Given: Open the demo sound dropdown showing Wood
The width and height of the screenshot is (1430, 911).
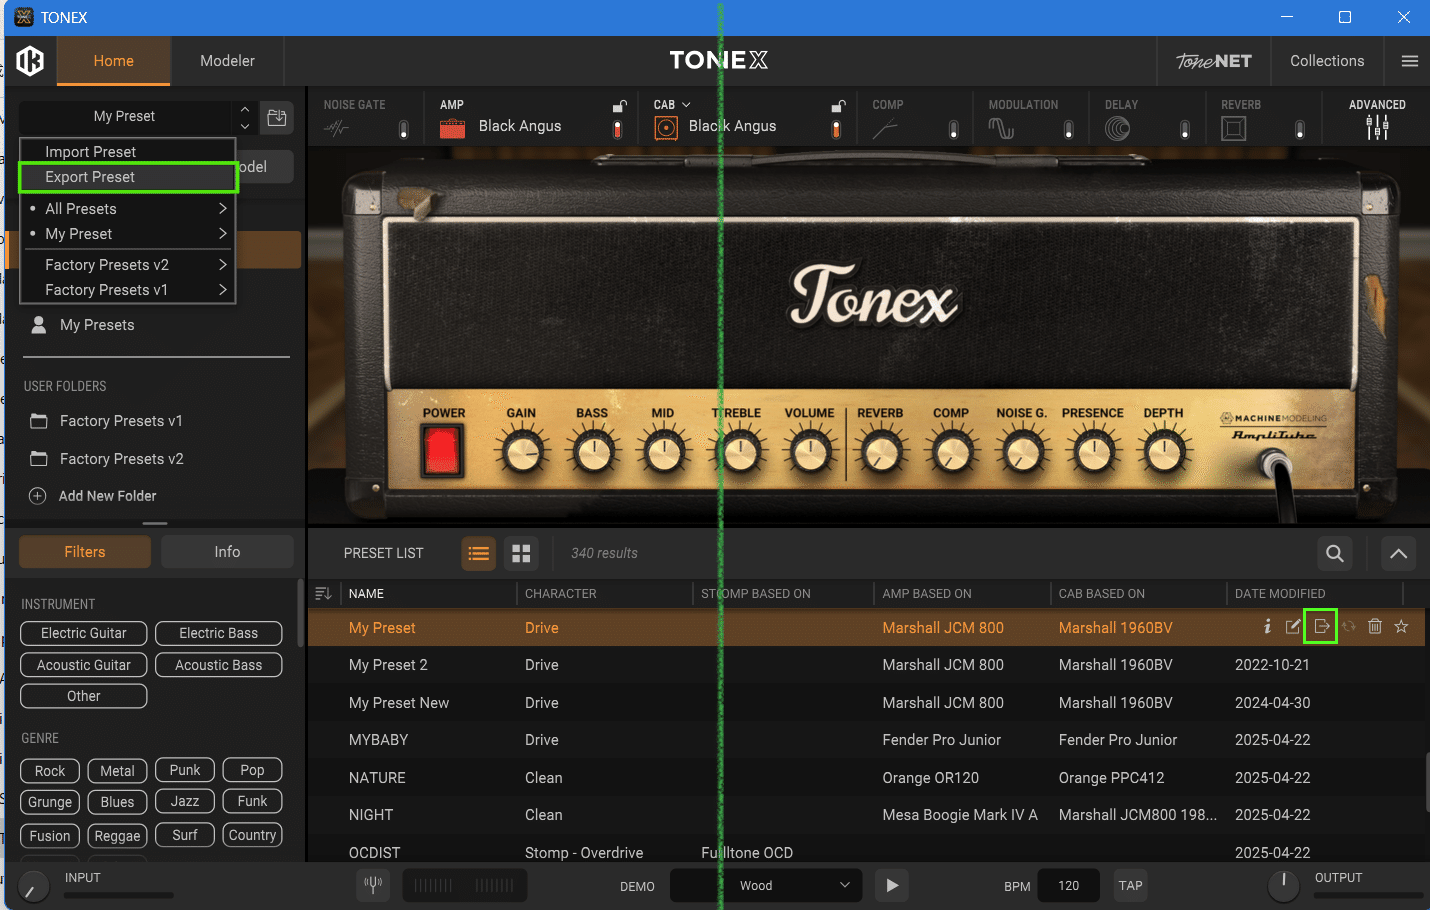Looking at the screenshot, I should click(765, 885).
